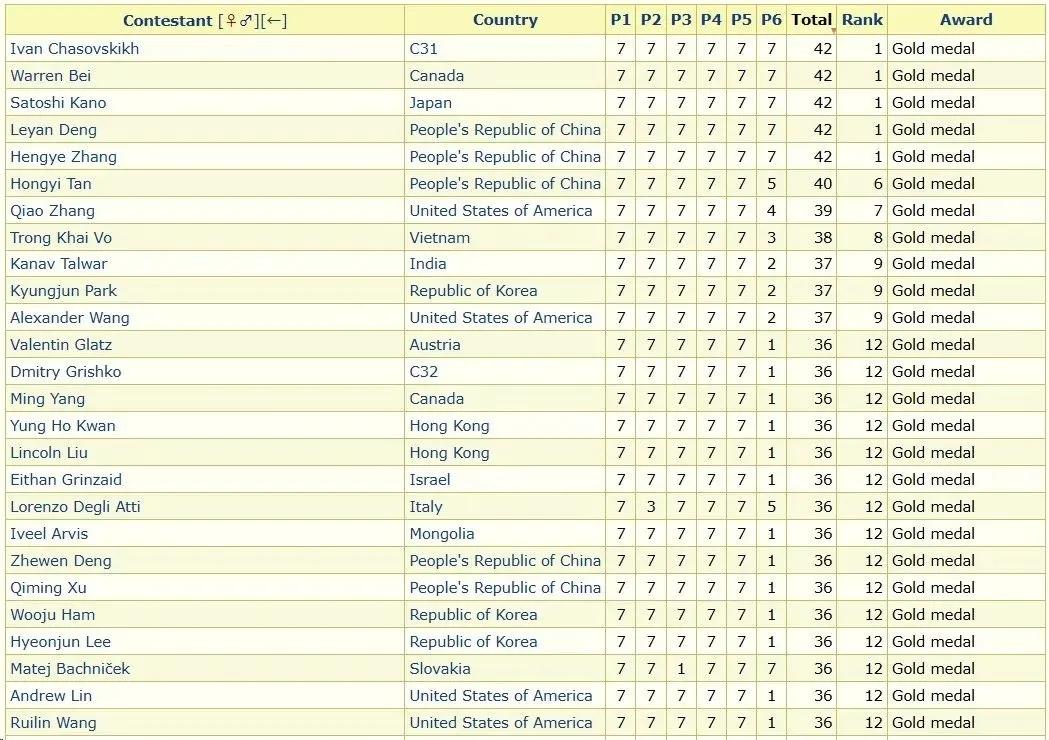Select contestant Qiming Xu
Image resolution: width=1049 pixels, height=740 pixels.
[48, 587]
